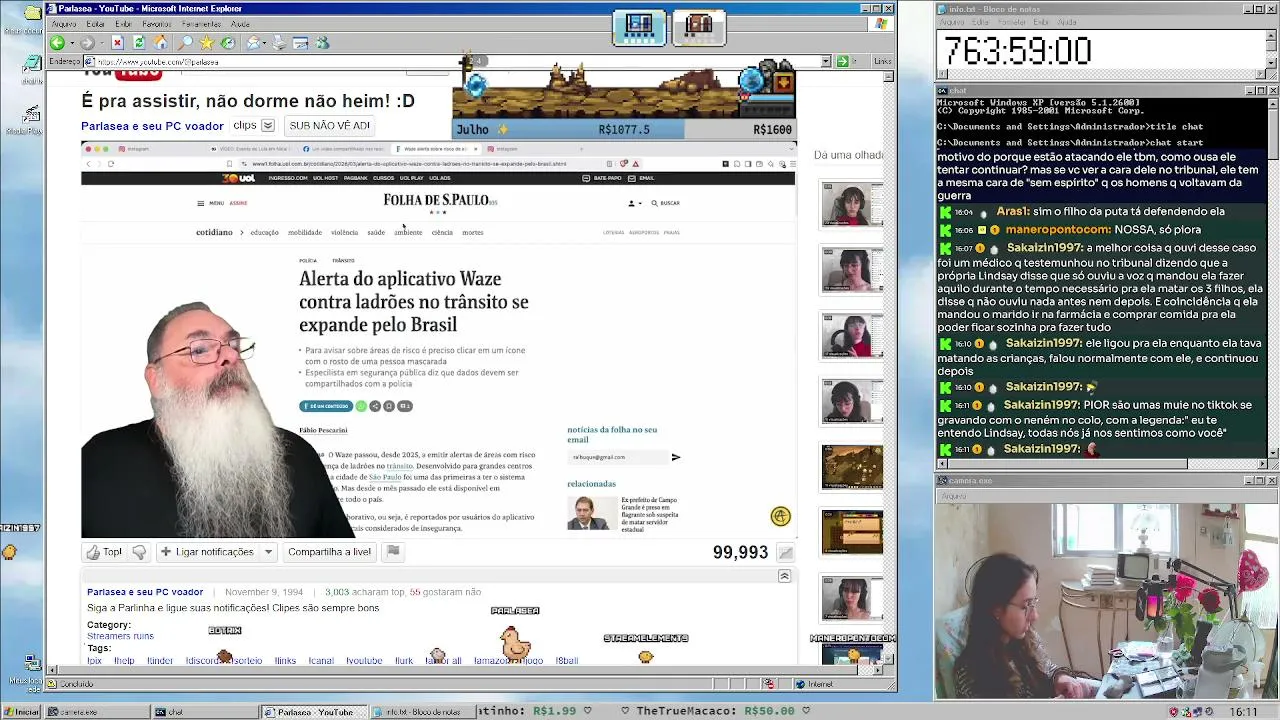
Task: Open the third sidebar thumbnail with red shirt
Action: click(852, 336)
